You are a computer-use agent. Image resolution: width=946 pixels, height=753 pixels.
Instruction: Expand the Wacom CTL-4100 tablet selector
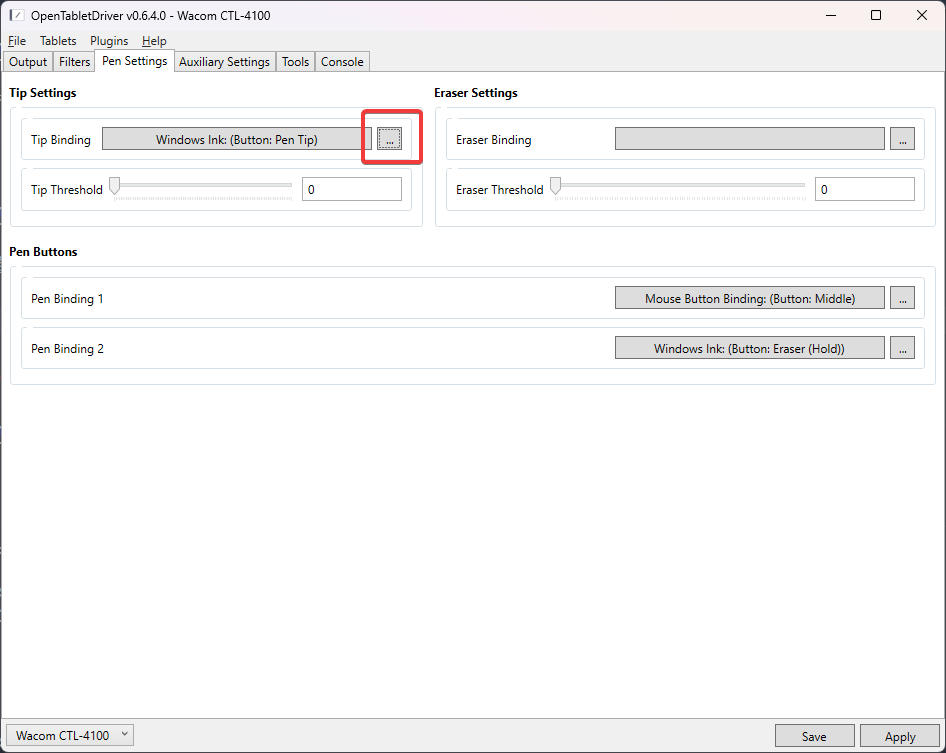coord(68,734)
